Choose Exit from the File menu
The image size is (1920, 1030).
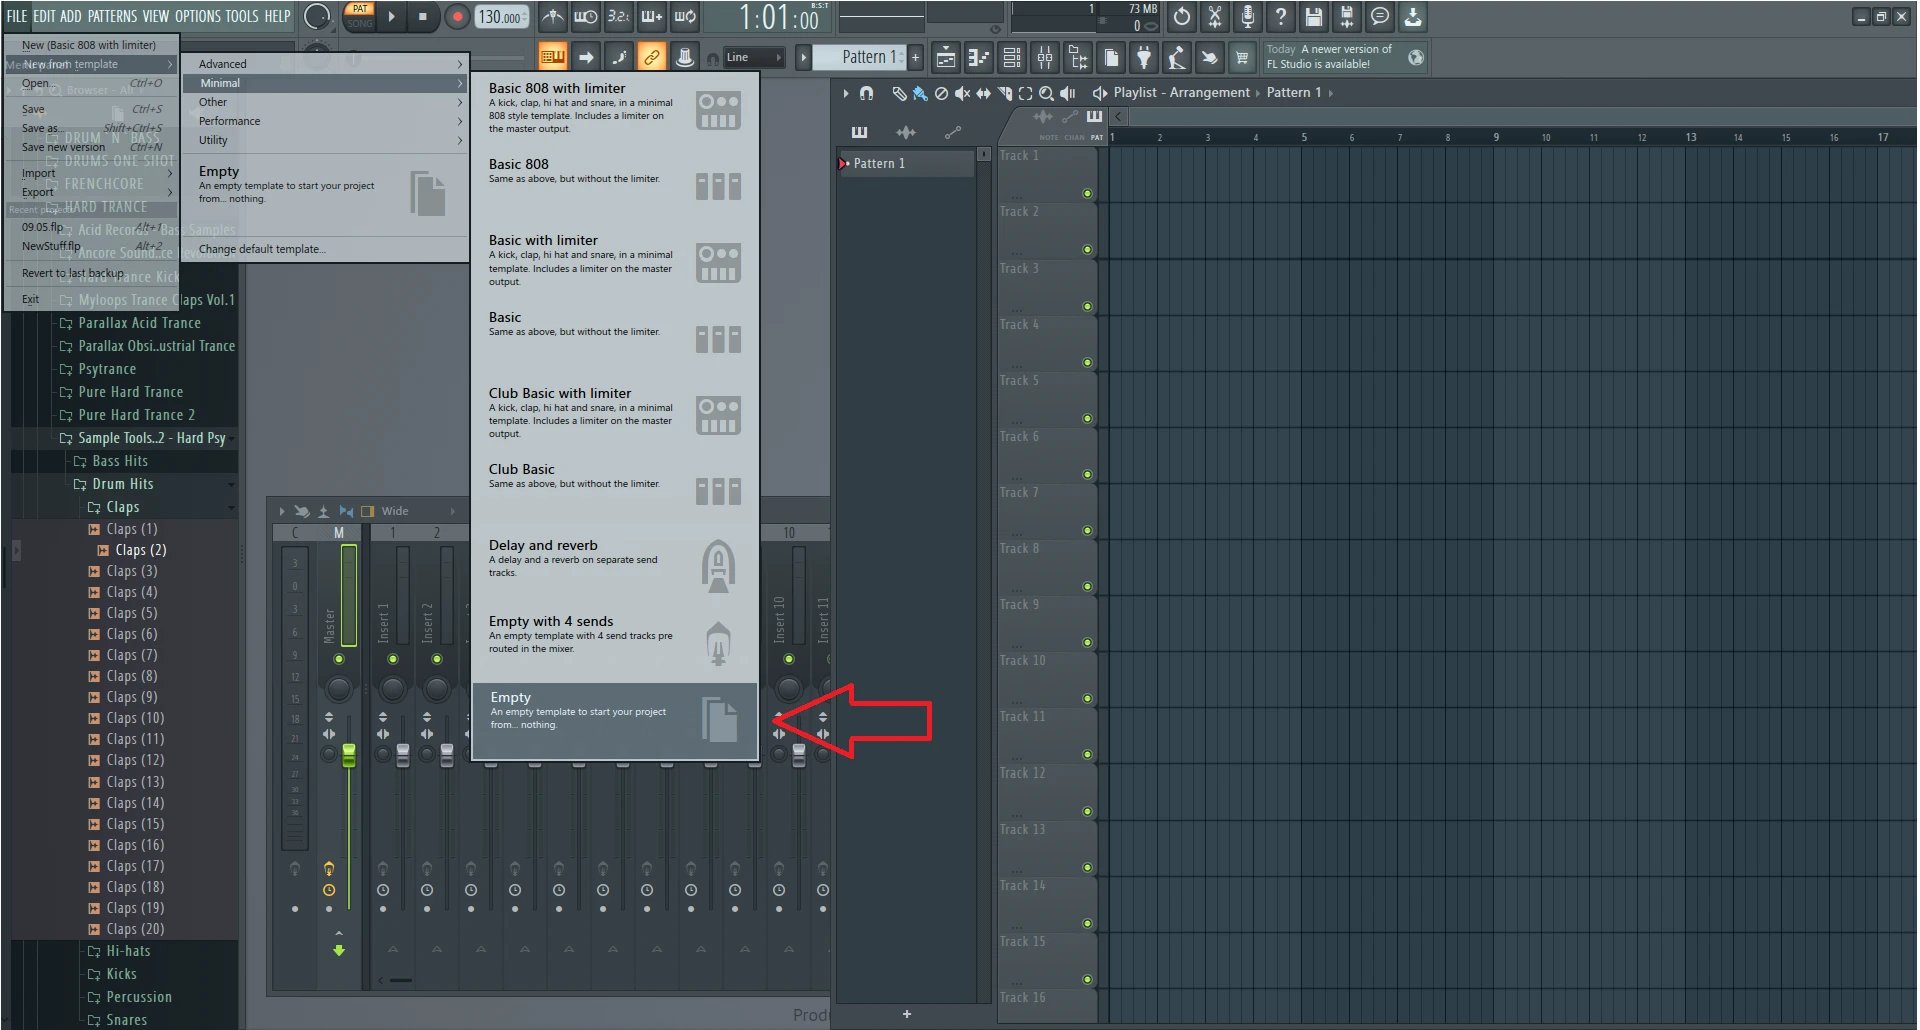tap(92, 299)
